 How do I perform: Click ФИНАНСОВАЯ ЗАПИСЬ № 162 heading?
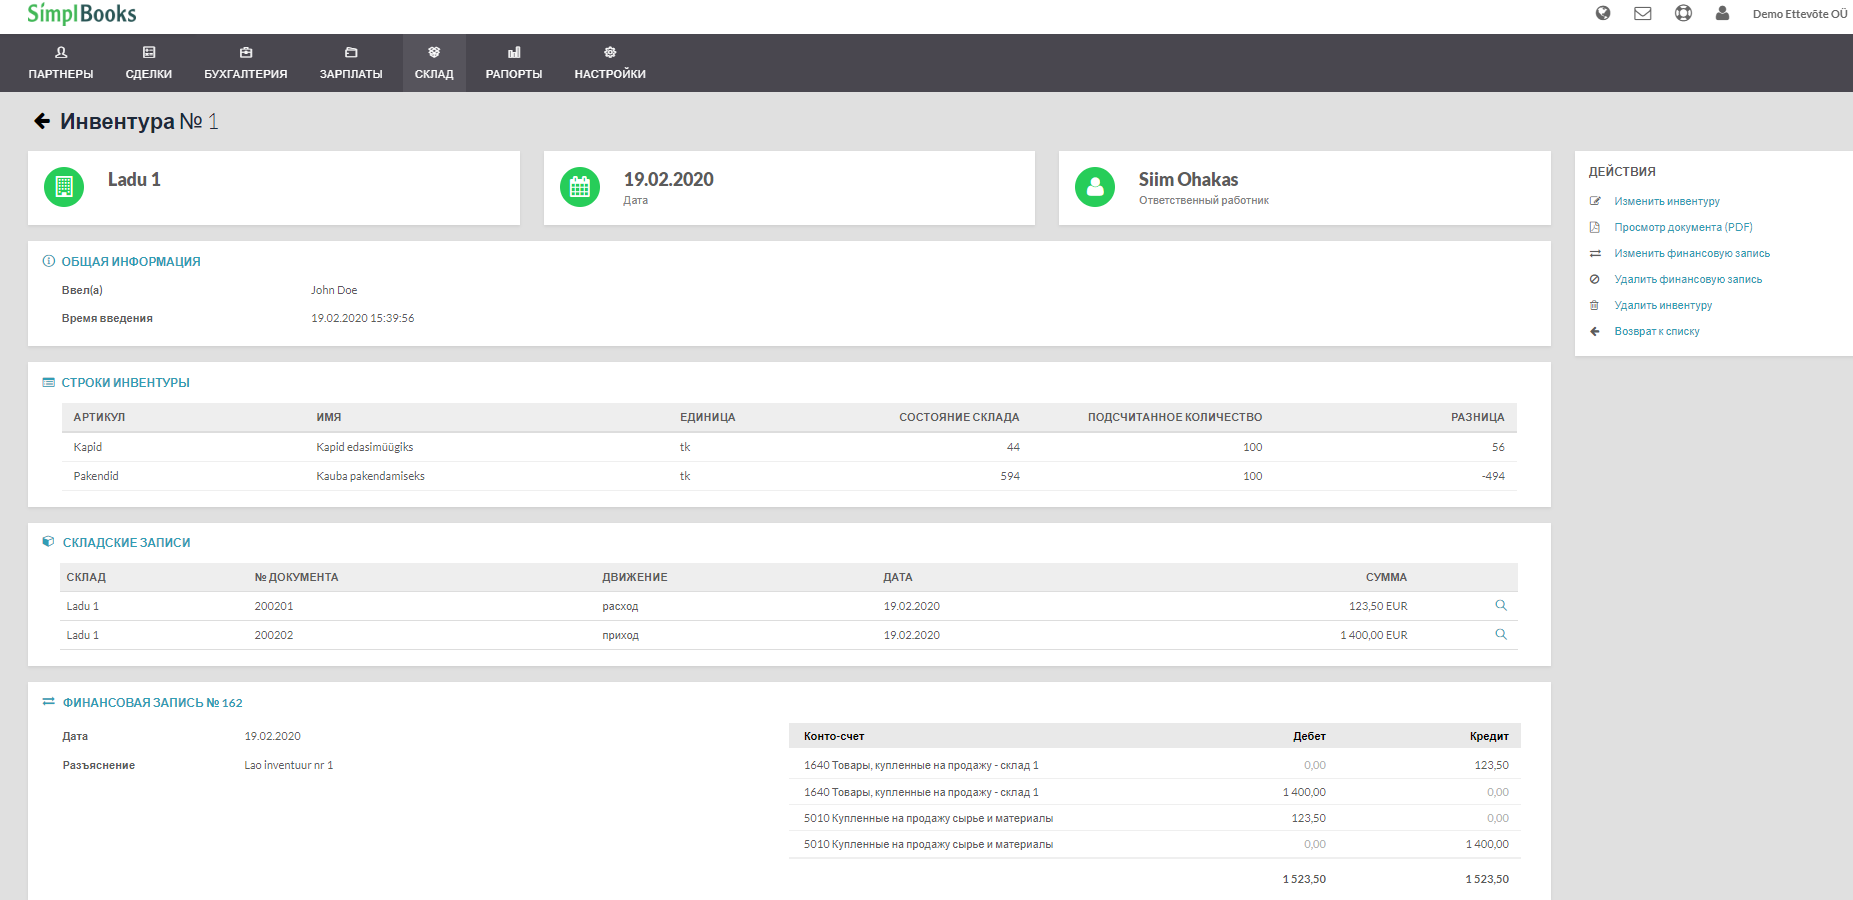click(x=153, y=703)
